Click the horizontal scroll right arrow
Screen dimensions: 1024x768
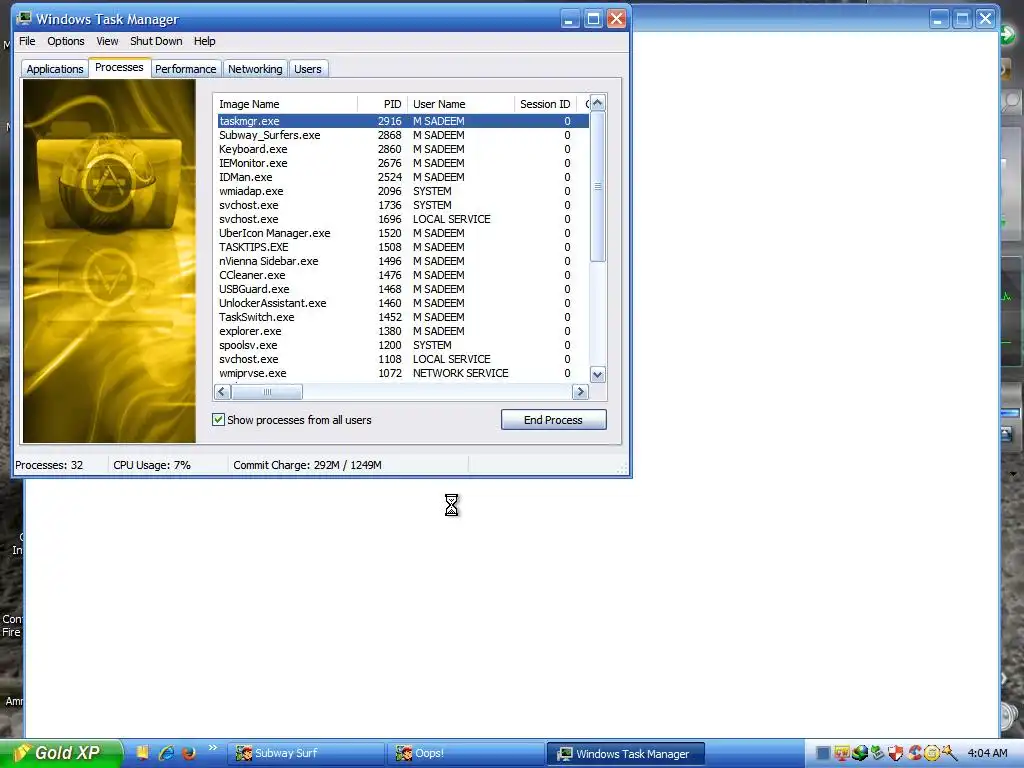[x=580, y=392]
